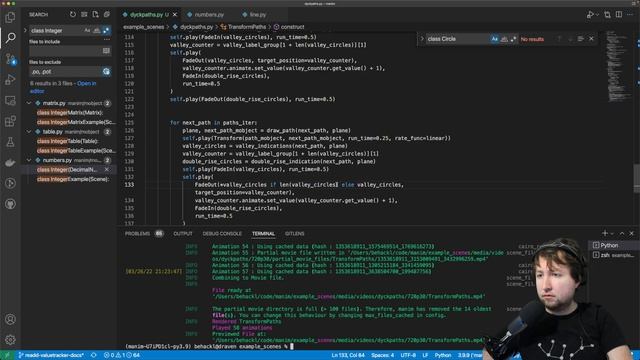Open the Accounts menu icon

click(x=10, y=319)
